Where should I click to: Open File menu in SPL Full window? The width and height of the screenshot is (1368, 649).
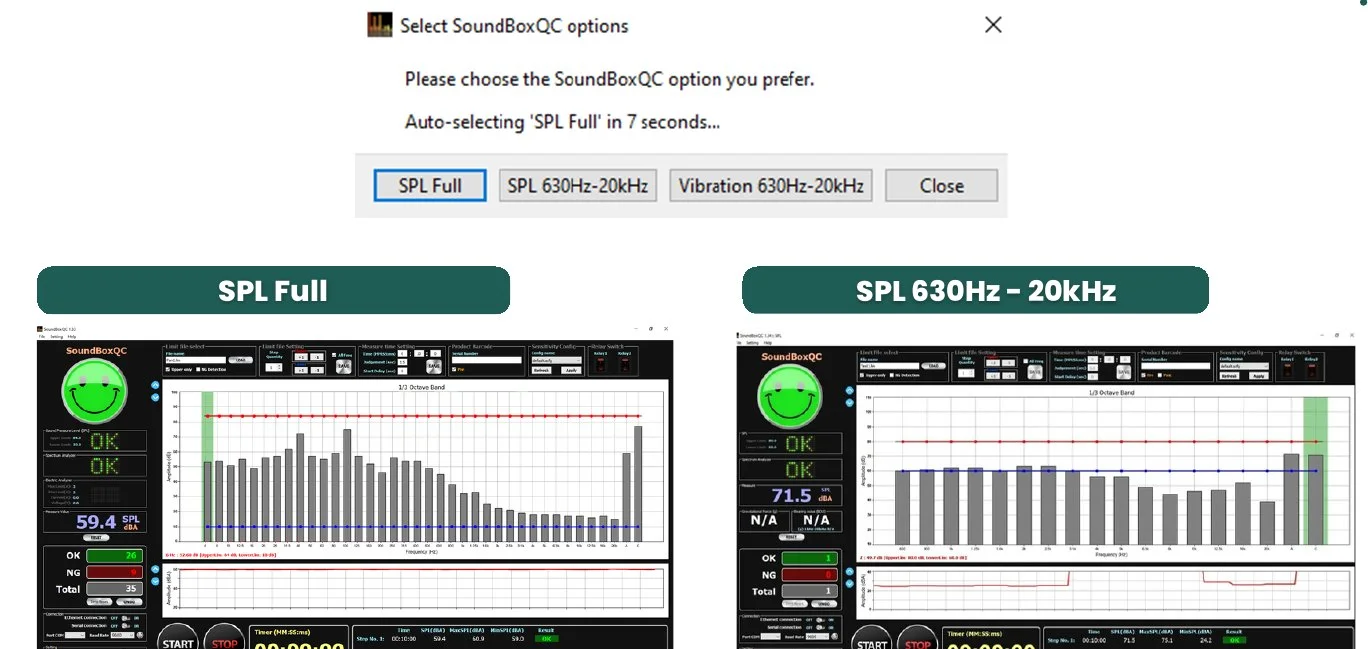pyautogui.click(x=42, y=336)
